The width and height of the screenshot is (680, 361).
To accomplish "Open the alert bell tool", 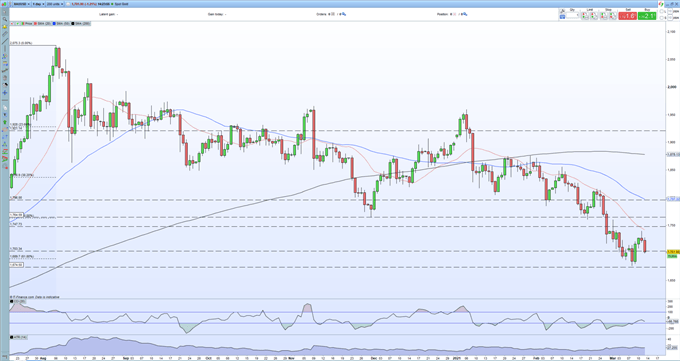I will click(5, 27).
